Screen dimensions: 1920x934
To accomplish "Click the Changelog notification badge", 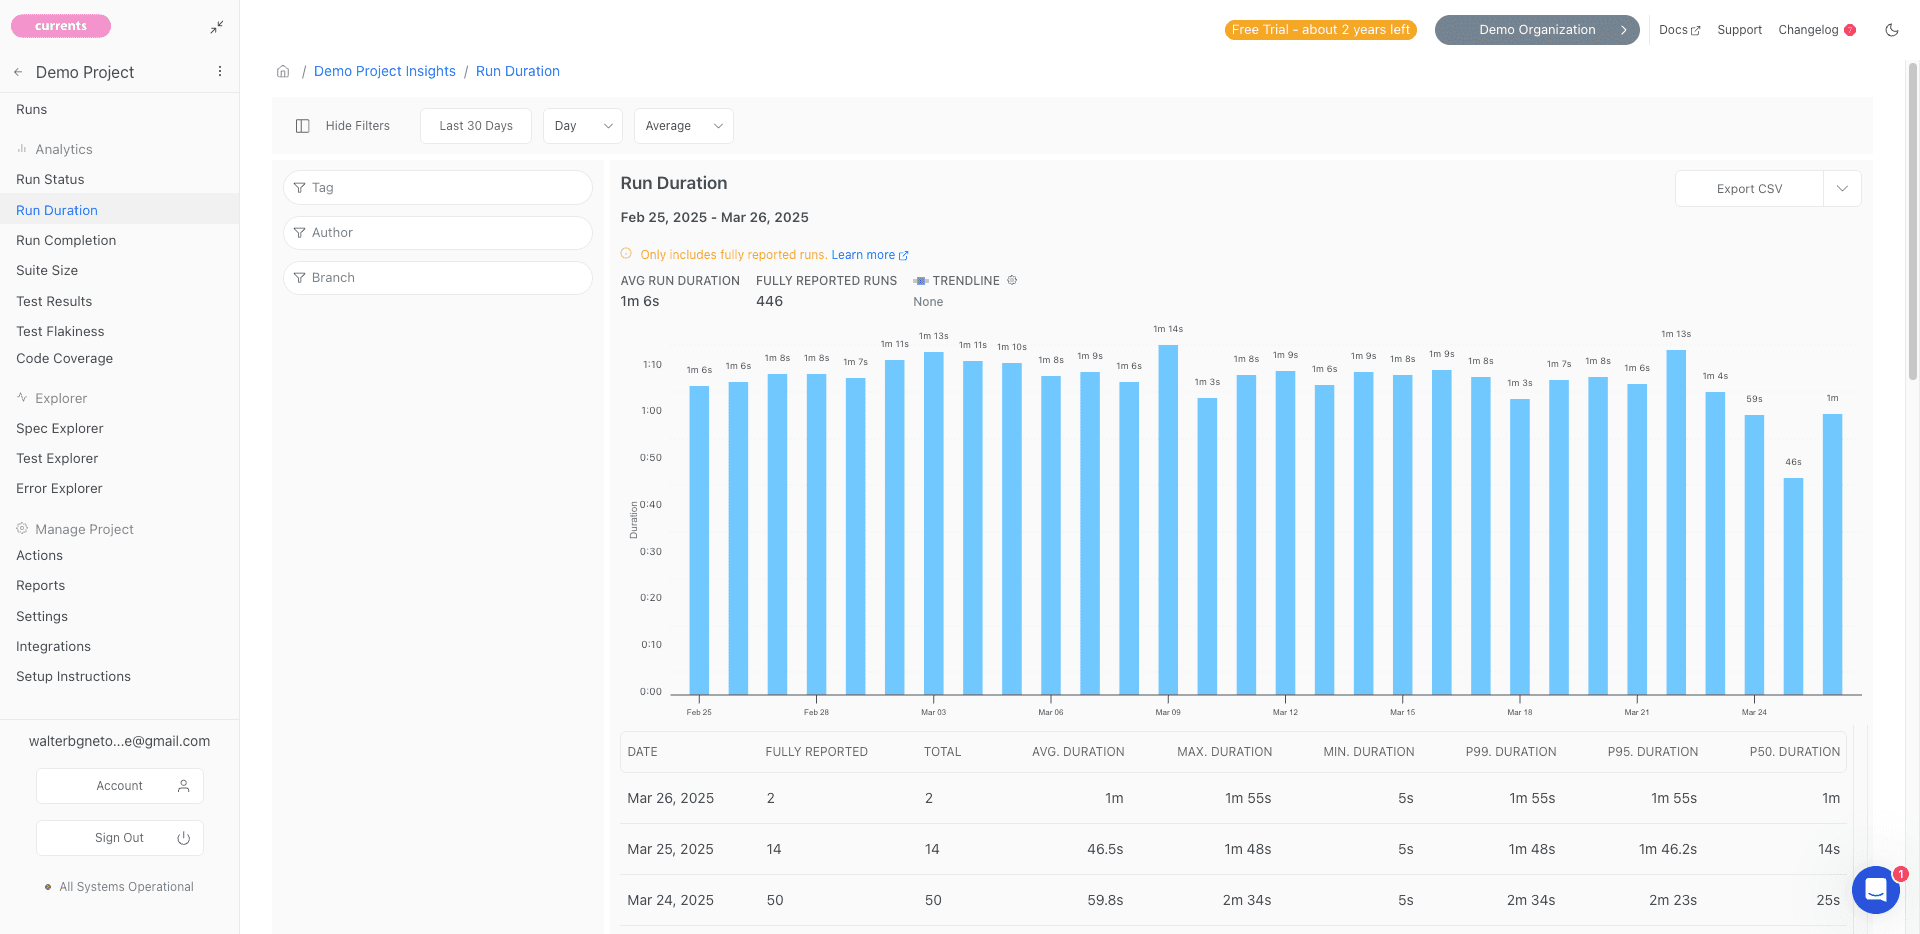I will pyautogui.click(x=1850, y=30).
